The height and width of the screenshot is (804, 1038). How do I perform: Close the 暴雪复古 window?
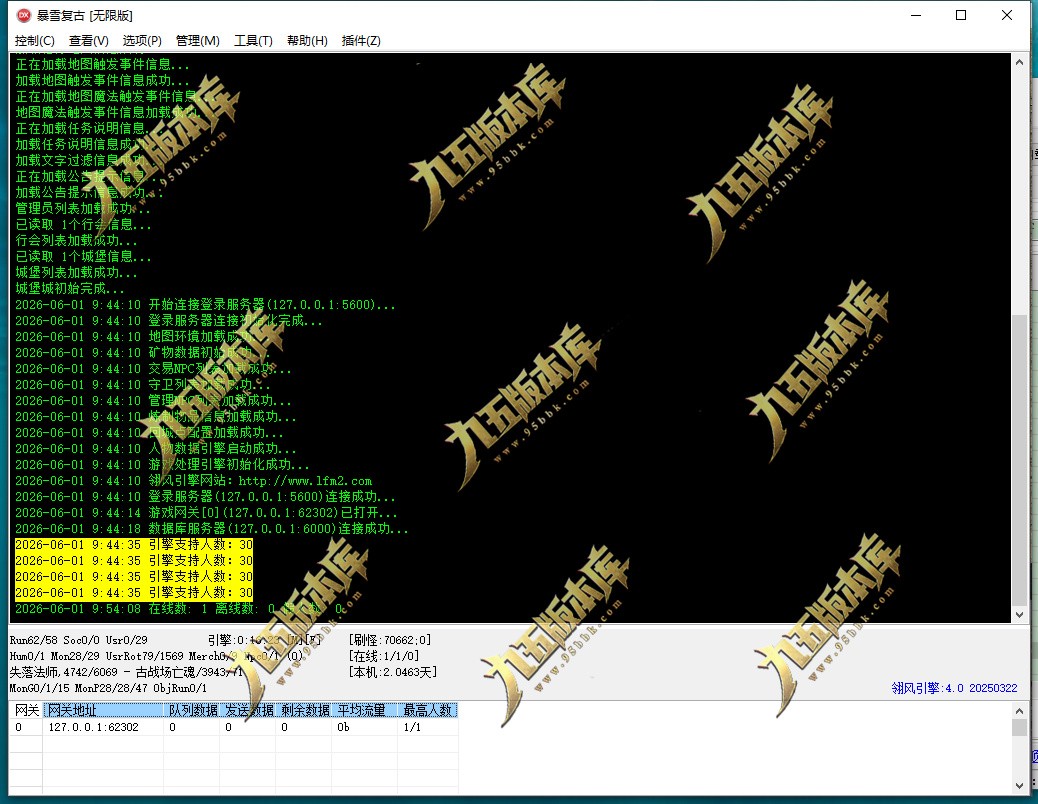click(1007, 15)
